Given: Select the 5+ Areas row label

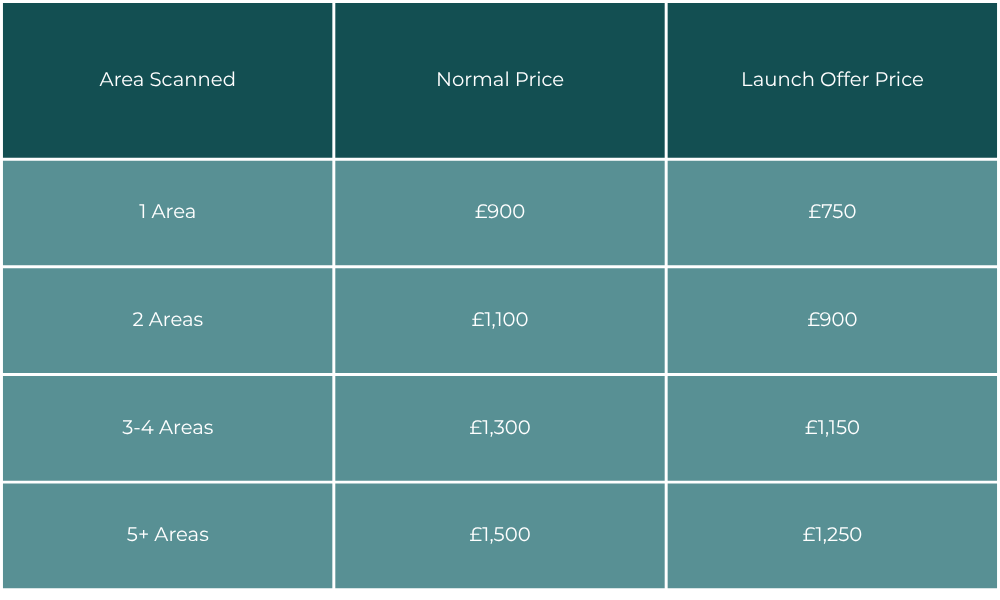Looking at the screenshot, I should 167,535.
